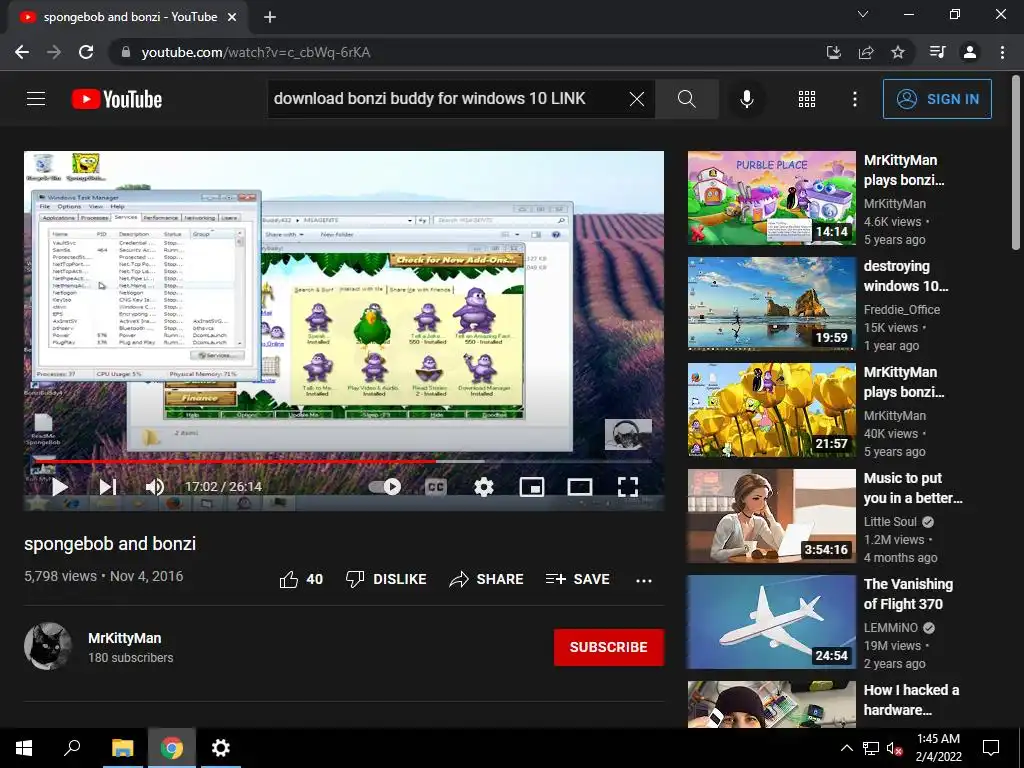Image resolution: width=1024 pixels, height=768 pixels.
Task: Open Chrome three-dot menu
Action: tap(1002, 52)
